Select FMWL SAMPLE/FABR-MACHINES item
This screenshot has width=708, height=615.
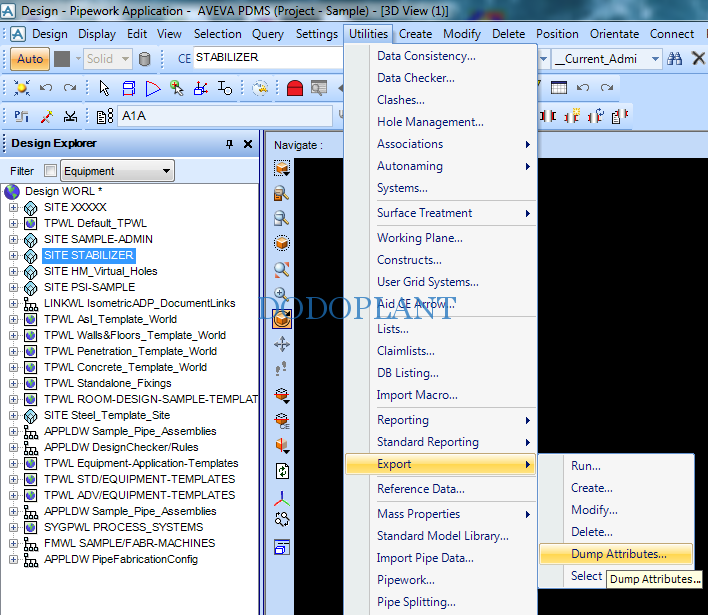pos(129,543)
